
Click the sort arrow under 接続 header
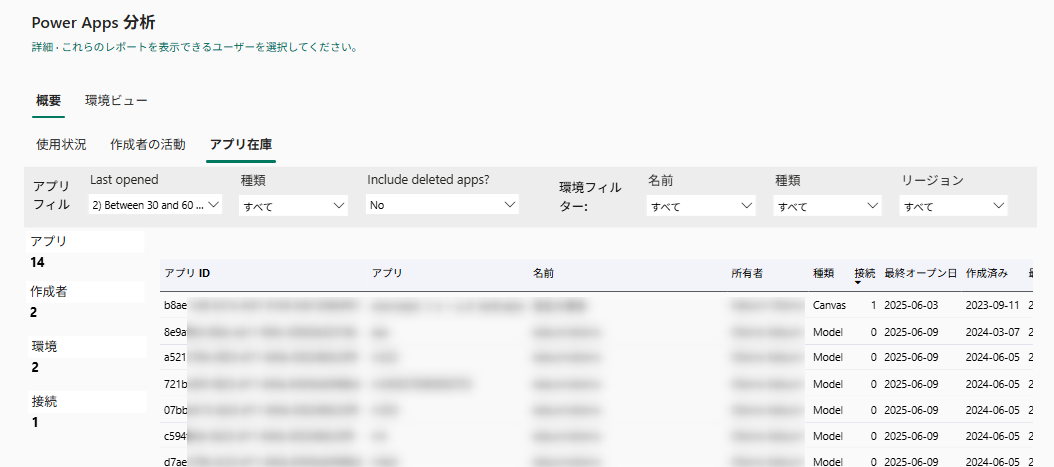(x=858, y=283)
